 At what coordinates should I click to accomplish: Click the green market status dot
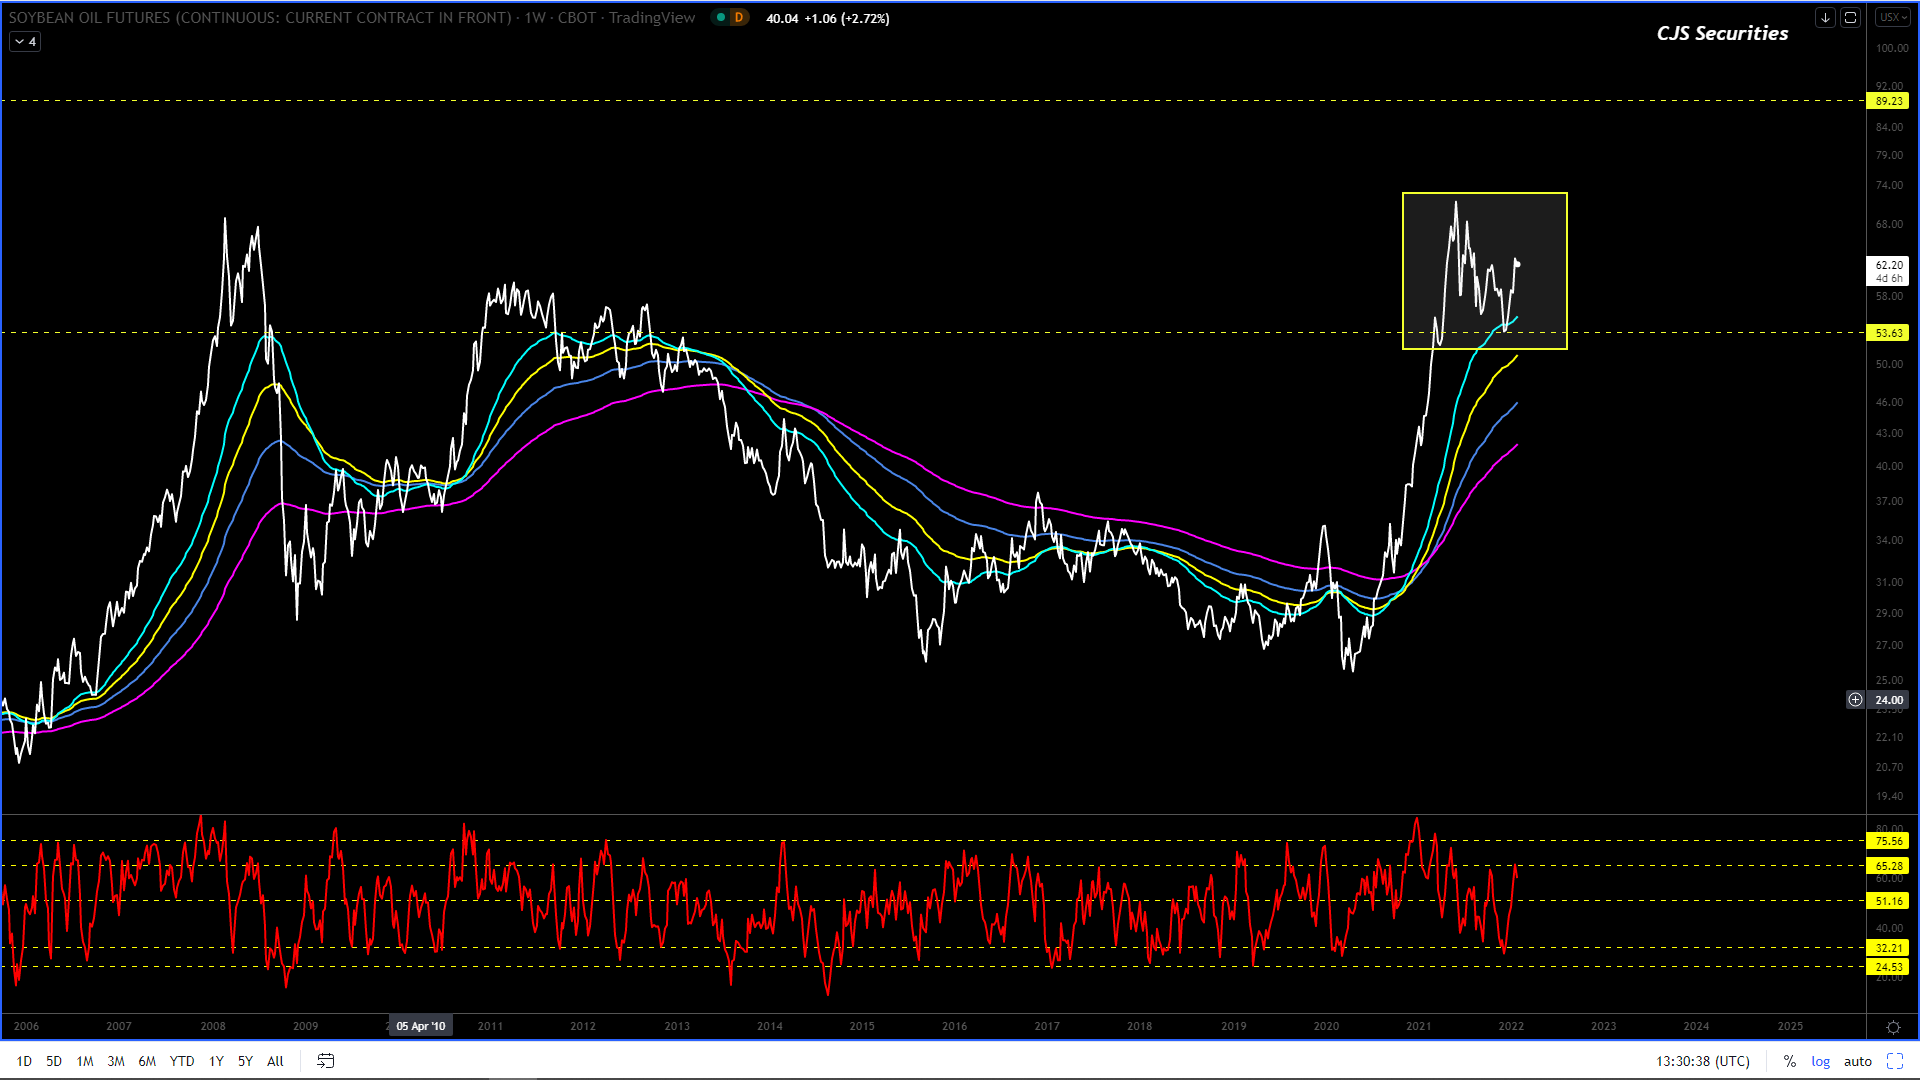point(720,17)
